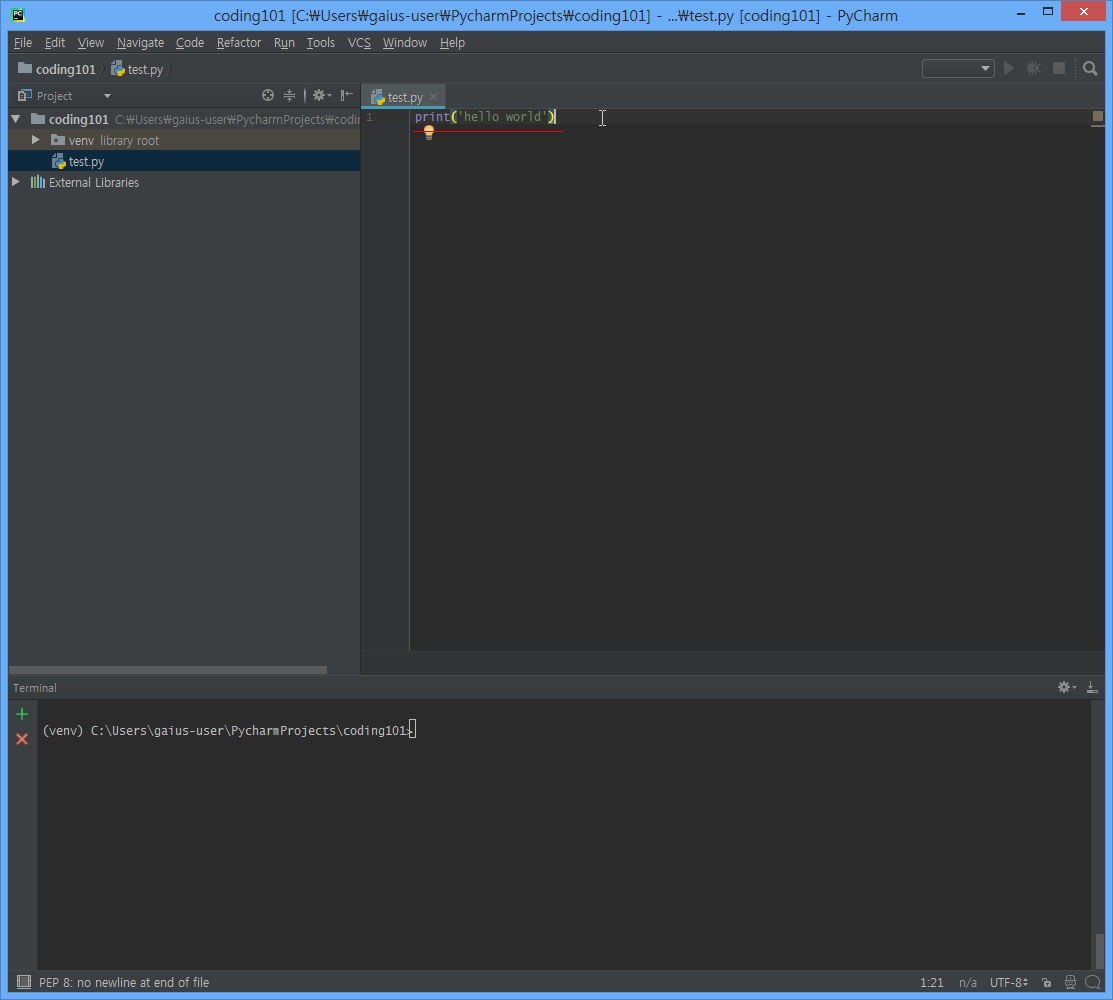Maximize the PyCharm window
Screen dimensions: 1113x1000
tap(1048, 12)
